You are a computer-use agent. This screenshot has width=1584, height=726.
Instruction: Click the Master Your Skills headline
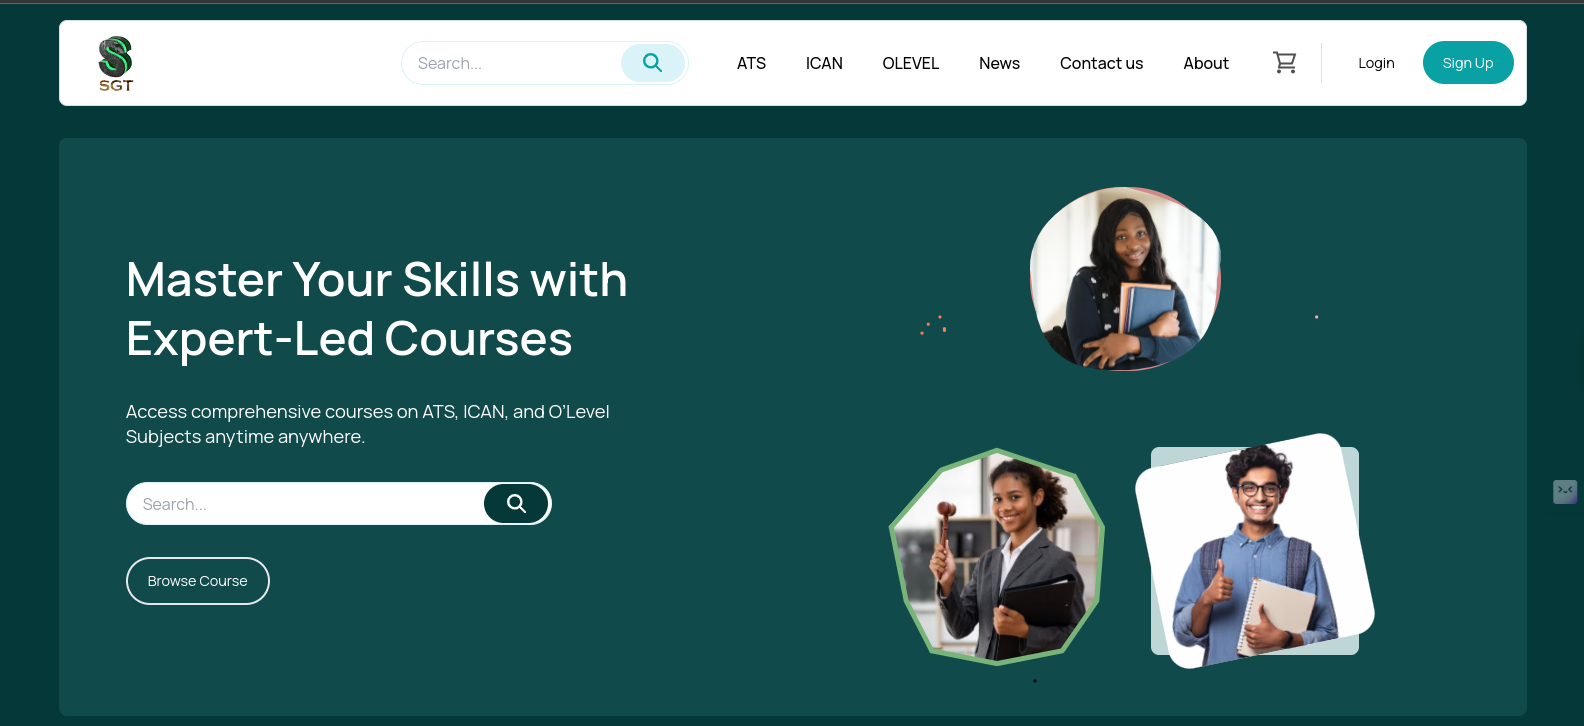[x=377, y=309]
